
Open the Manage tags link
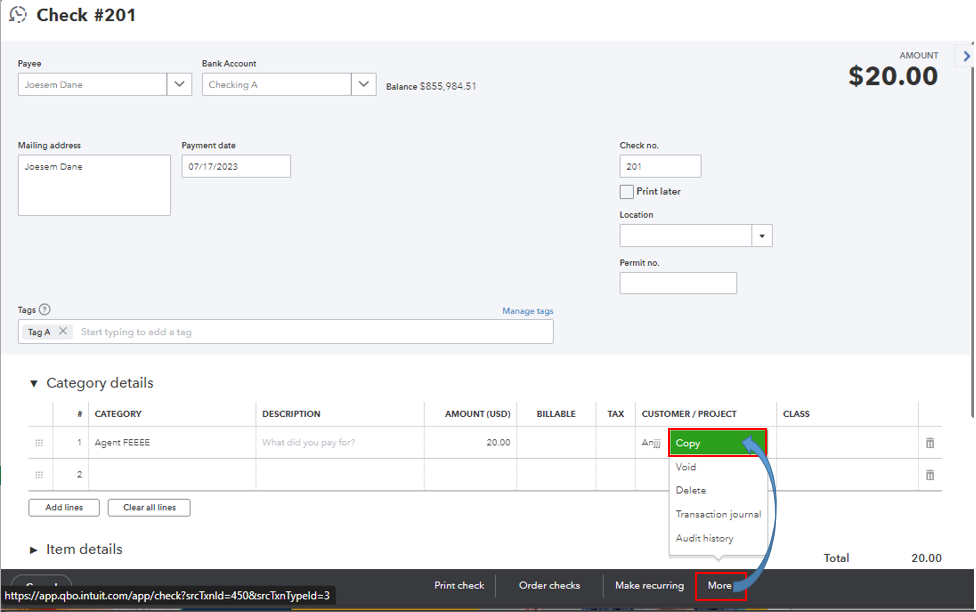(x=527, y=311)
